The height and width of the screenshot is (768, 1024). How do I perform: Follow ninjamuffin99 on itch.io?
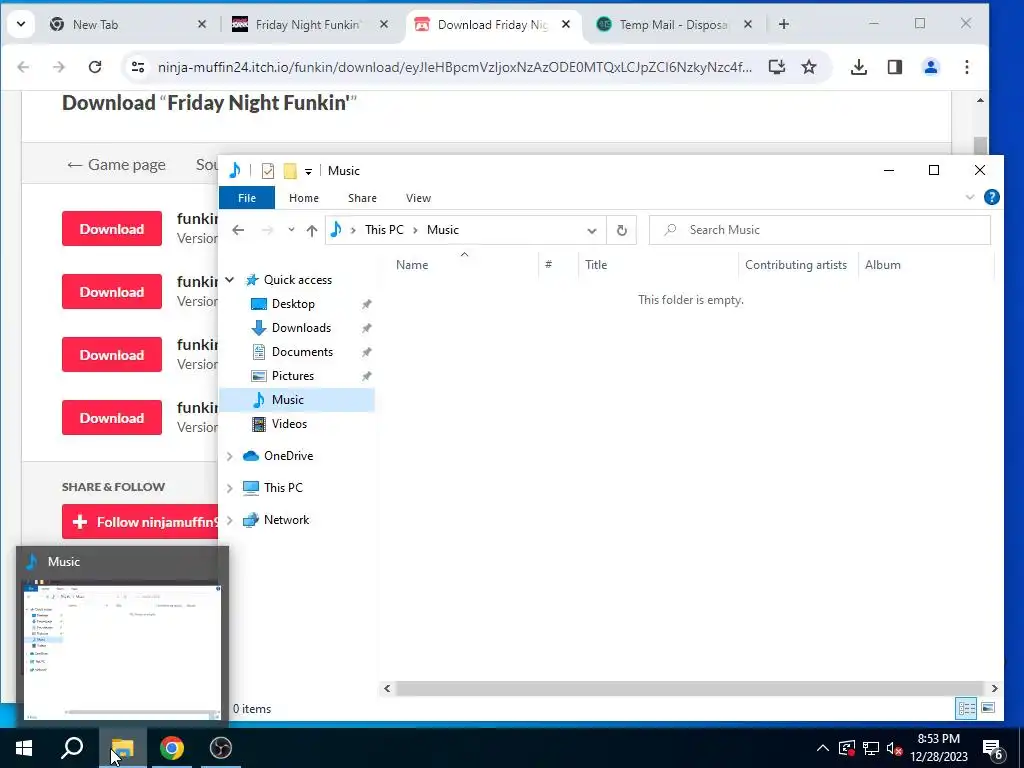(x=140, y=522)
